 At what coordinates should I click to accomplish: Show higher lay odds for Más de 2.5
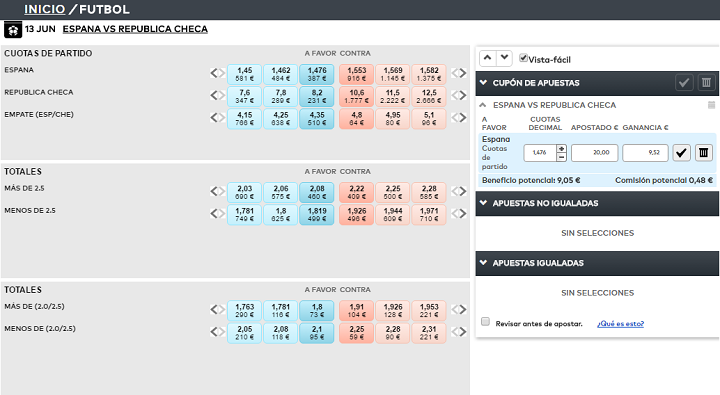[463, 191]
